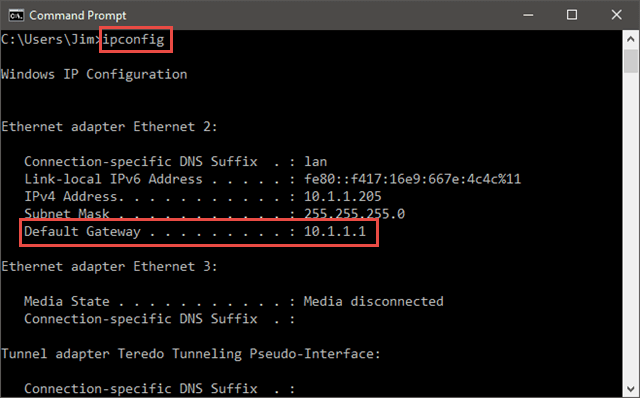640x398 pixels.
Task: Click the Link-local IPv6 address value
Action: 412,179
